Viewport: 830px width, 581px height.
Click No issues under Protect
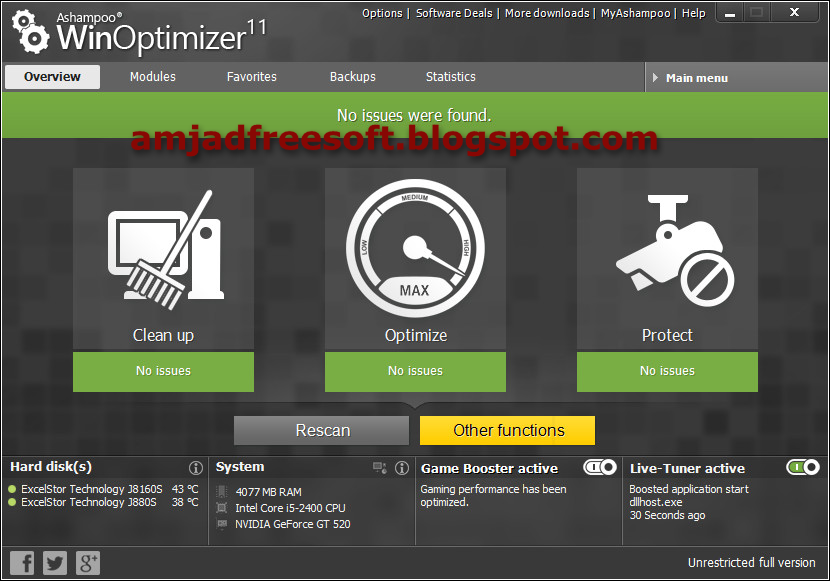(x=667, y=371)
